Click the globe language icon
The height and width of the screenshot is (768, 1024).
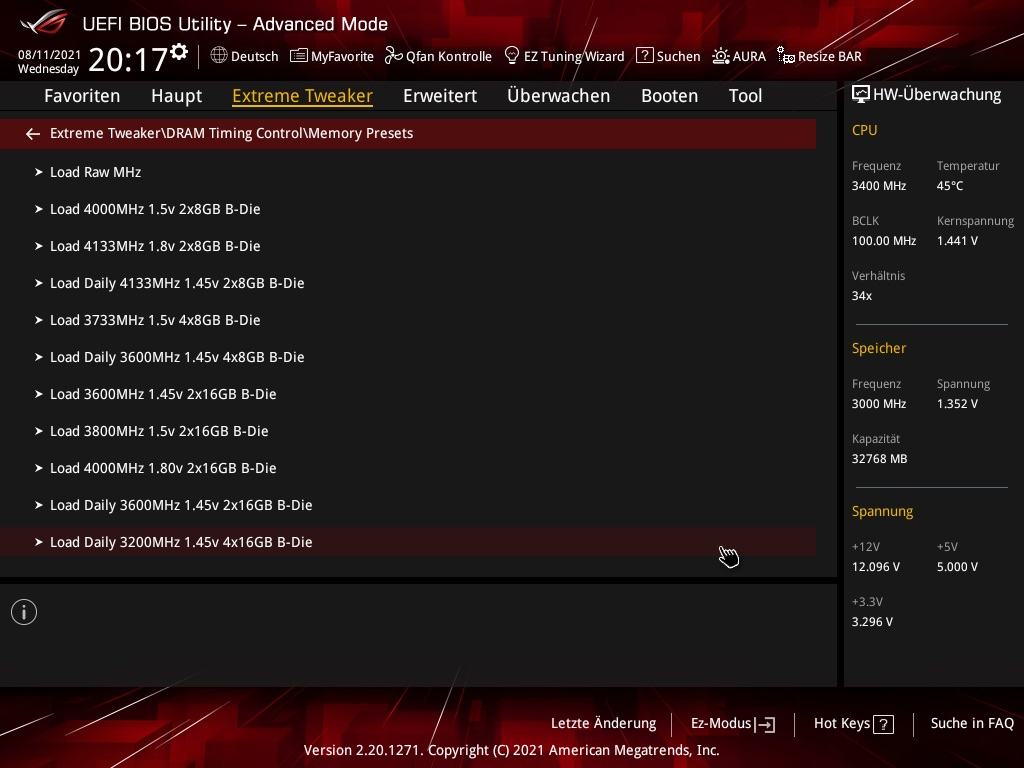[219, 56]
